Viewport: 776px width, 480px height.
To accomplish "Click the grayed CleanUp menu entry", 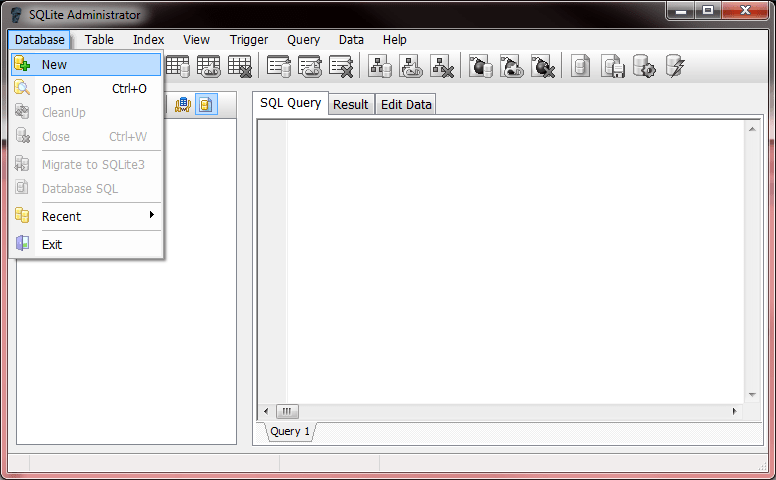I will [x=86, y=112].
